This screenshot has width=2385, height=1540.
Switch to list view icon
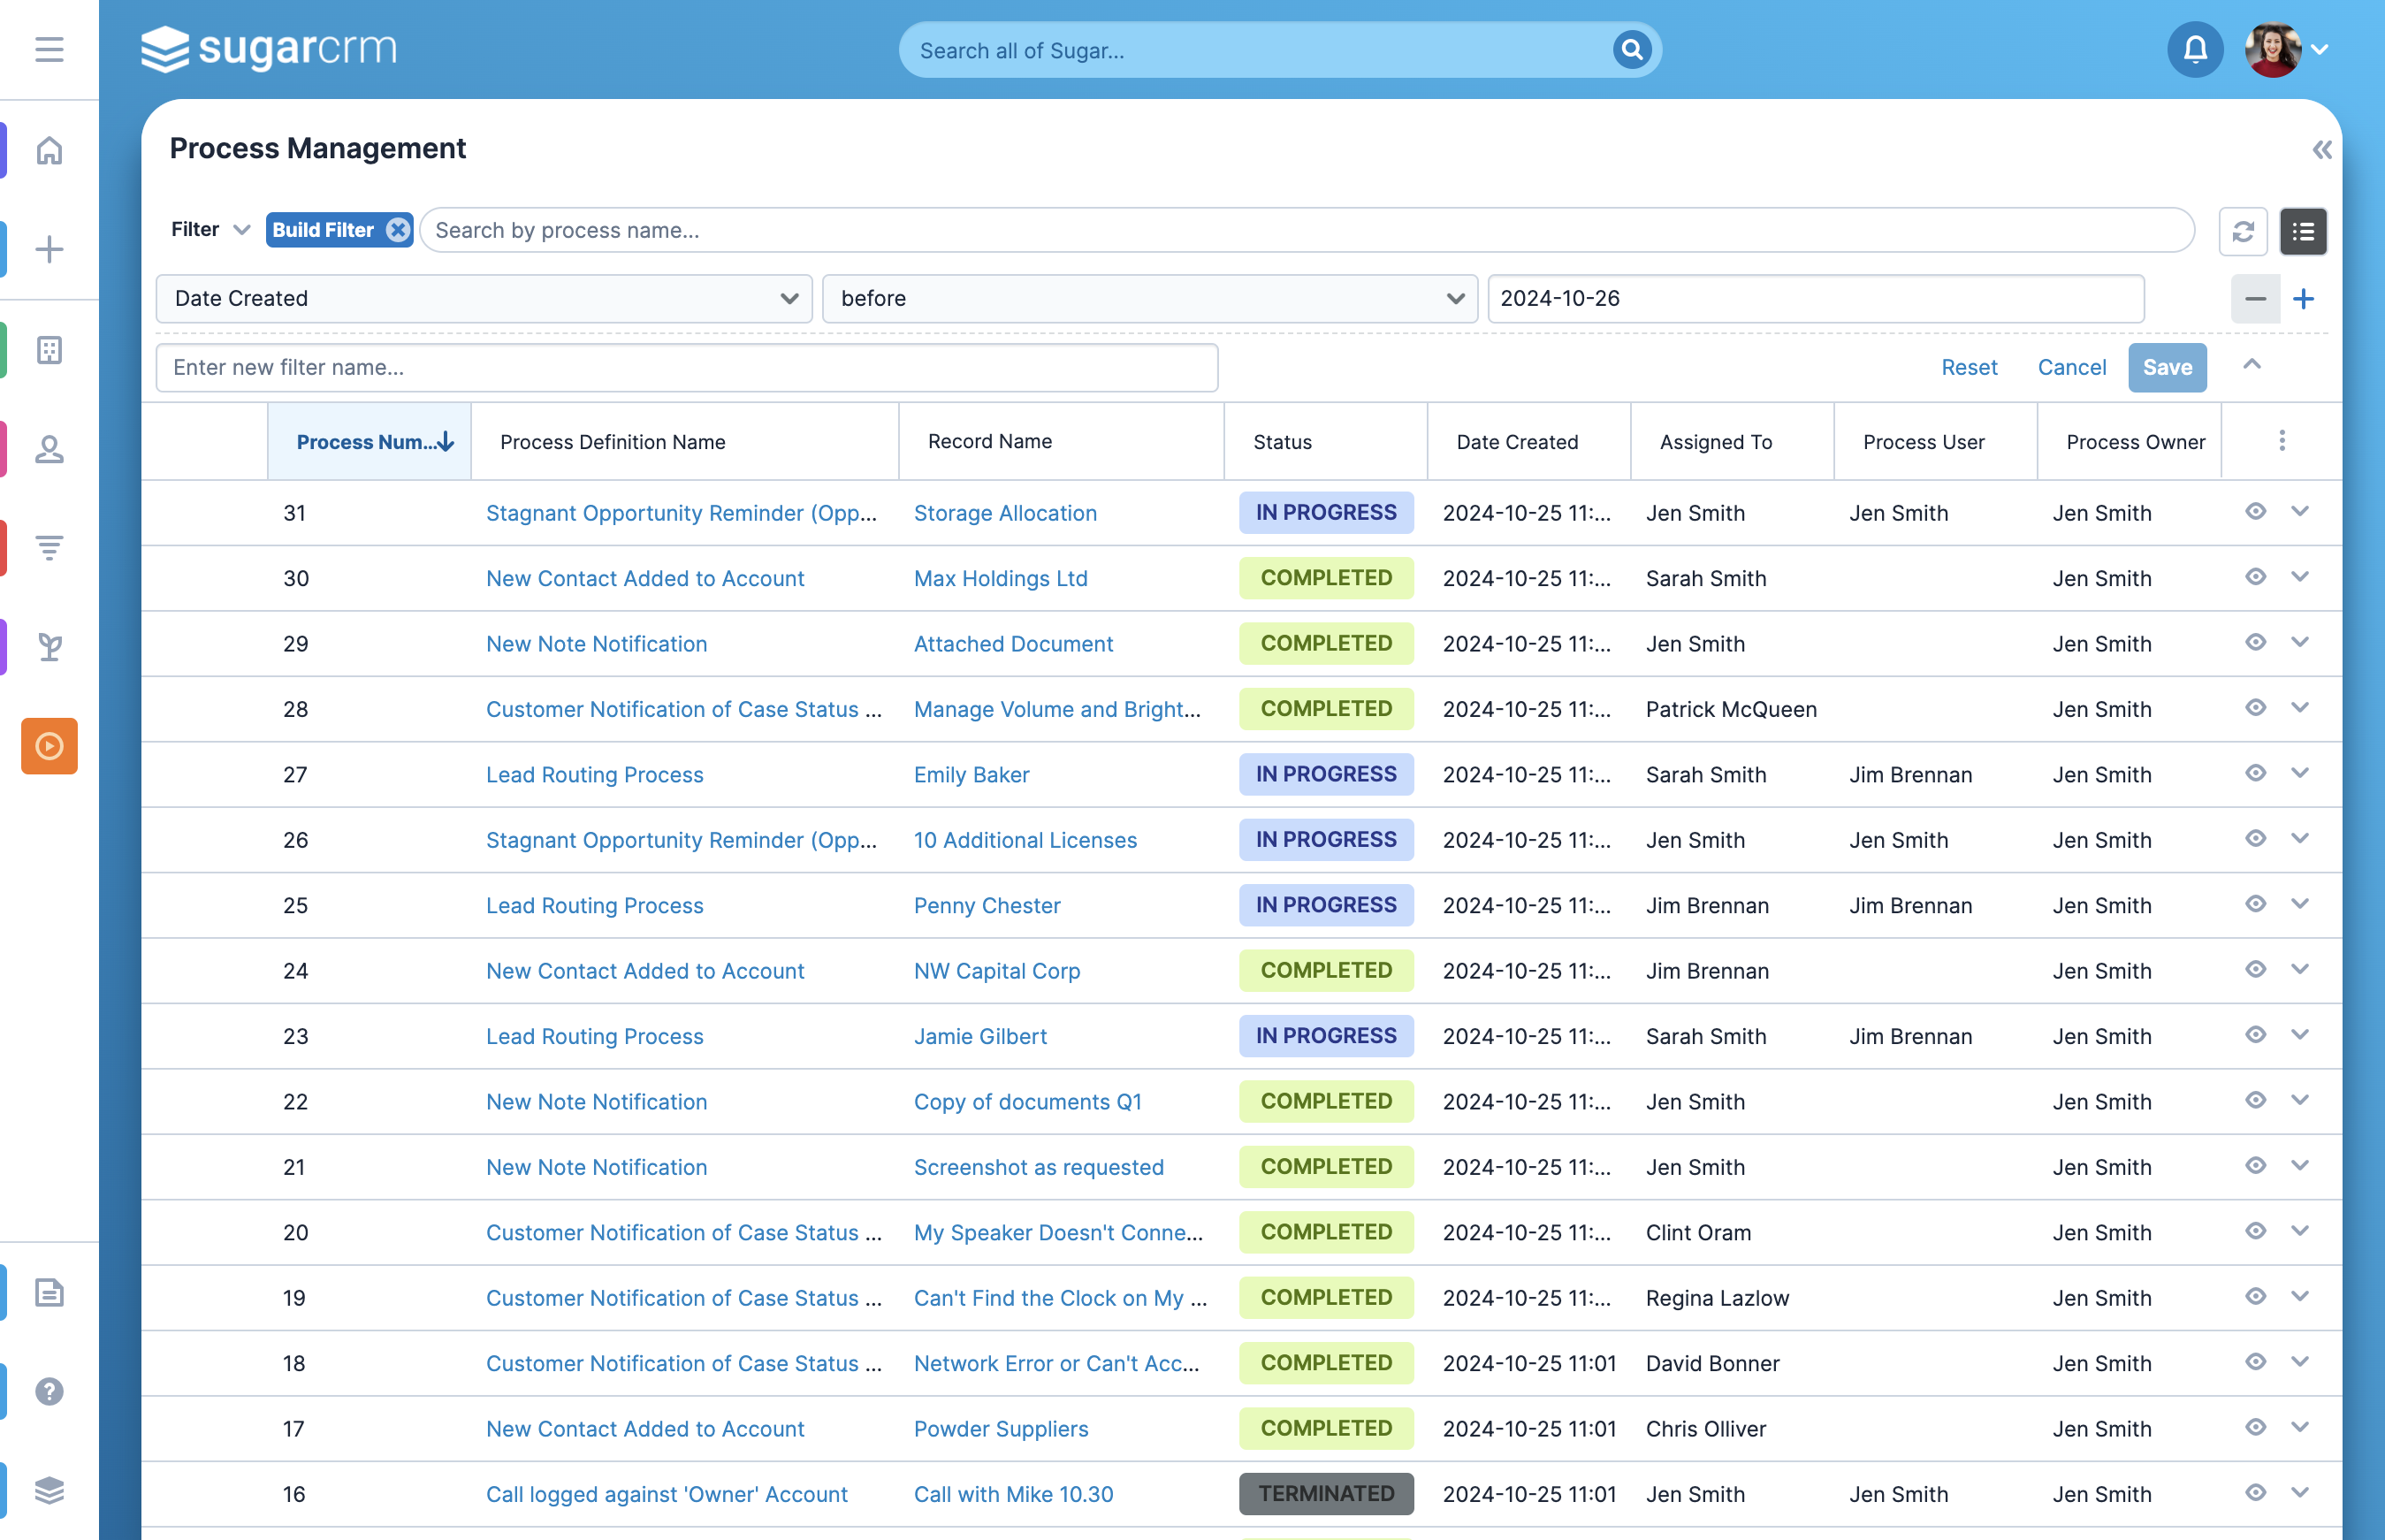click(2303, 231)
